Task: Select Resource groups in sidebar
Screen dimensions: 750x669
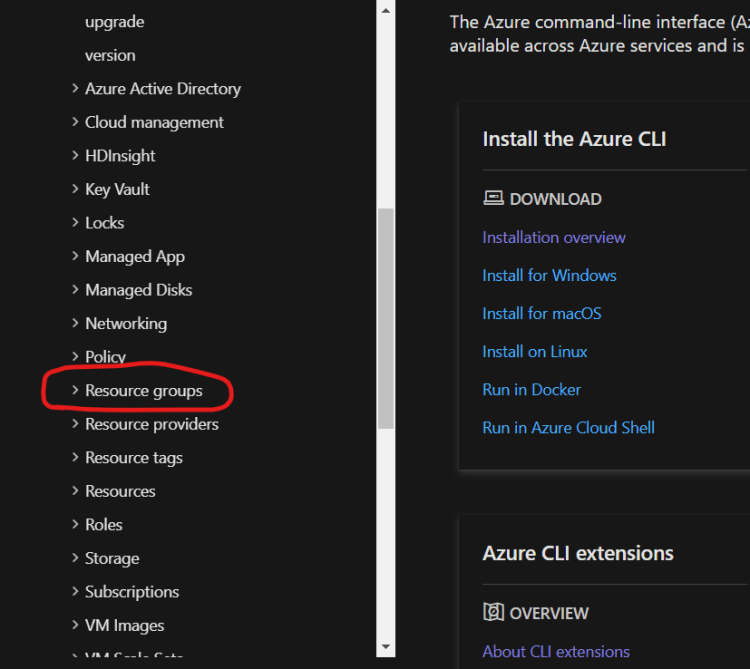Action: click(x=143, y=391)
